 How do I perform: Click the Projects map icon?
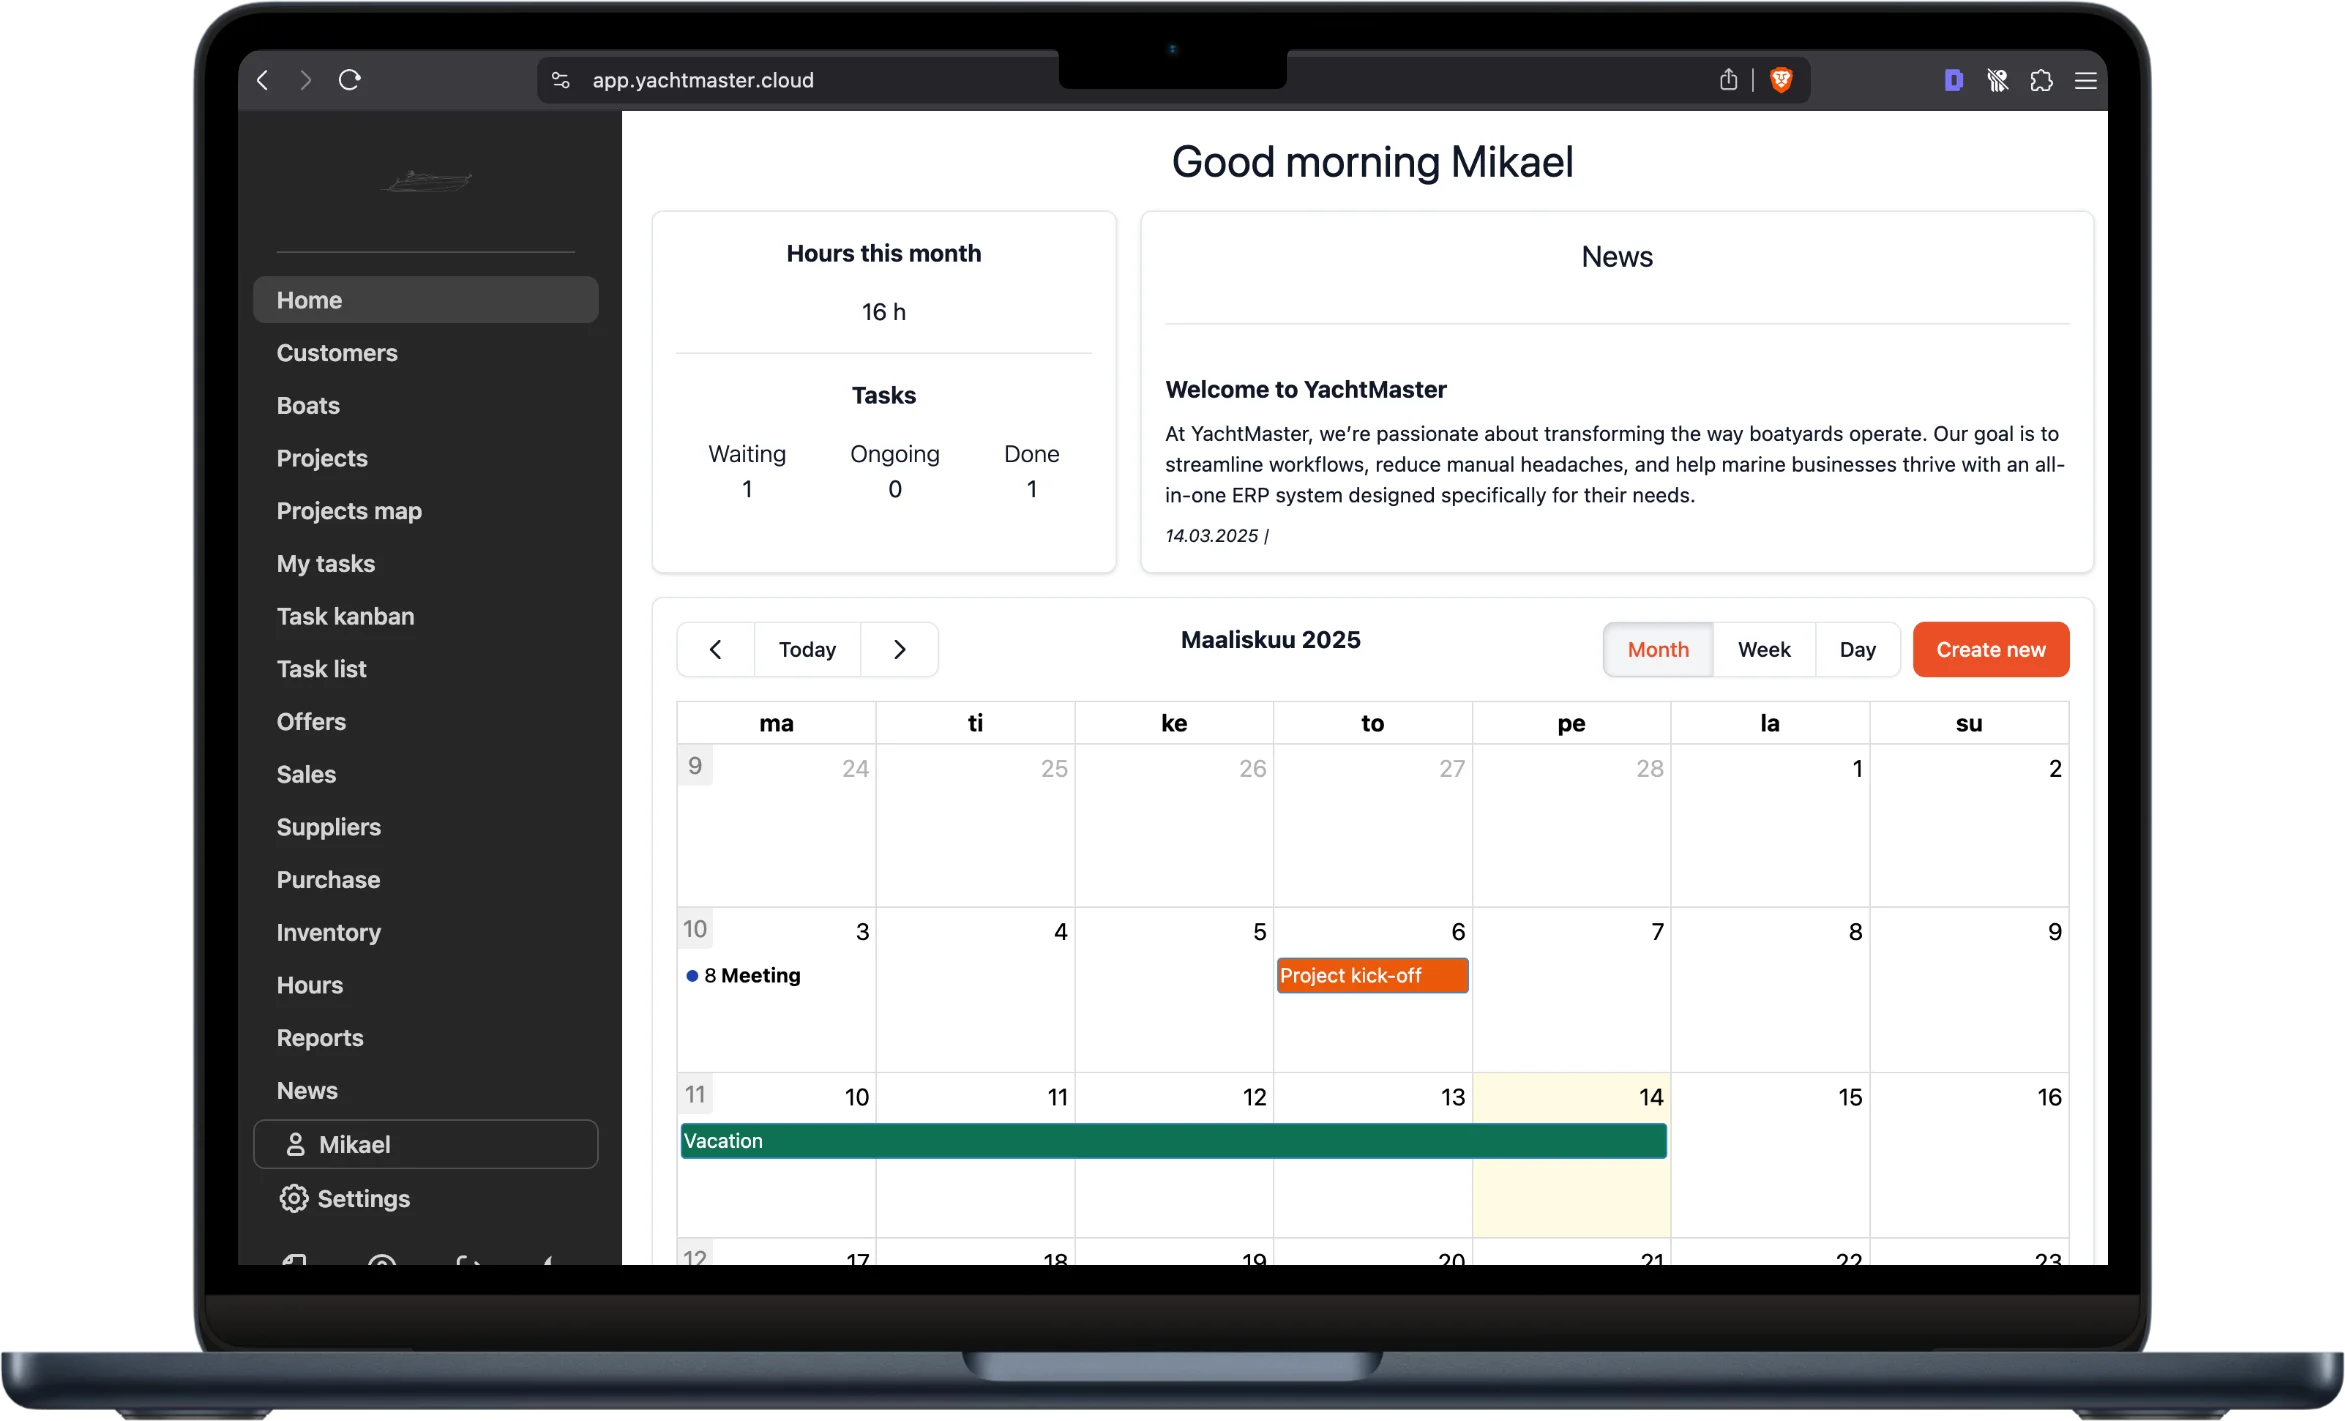(x=348, y=509)
